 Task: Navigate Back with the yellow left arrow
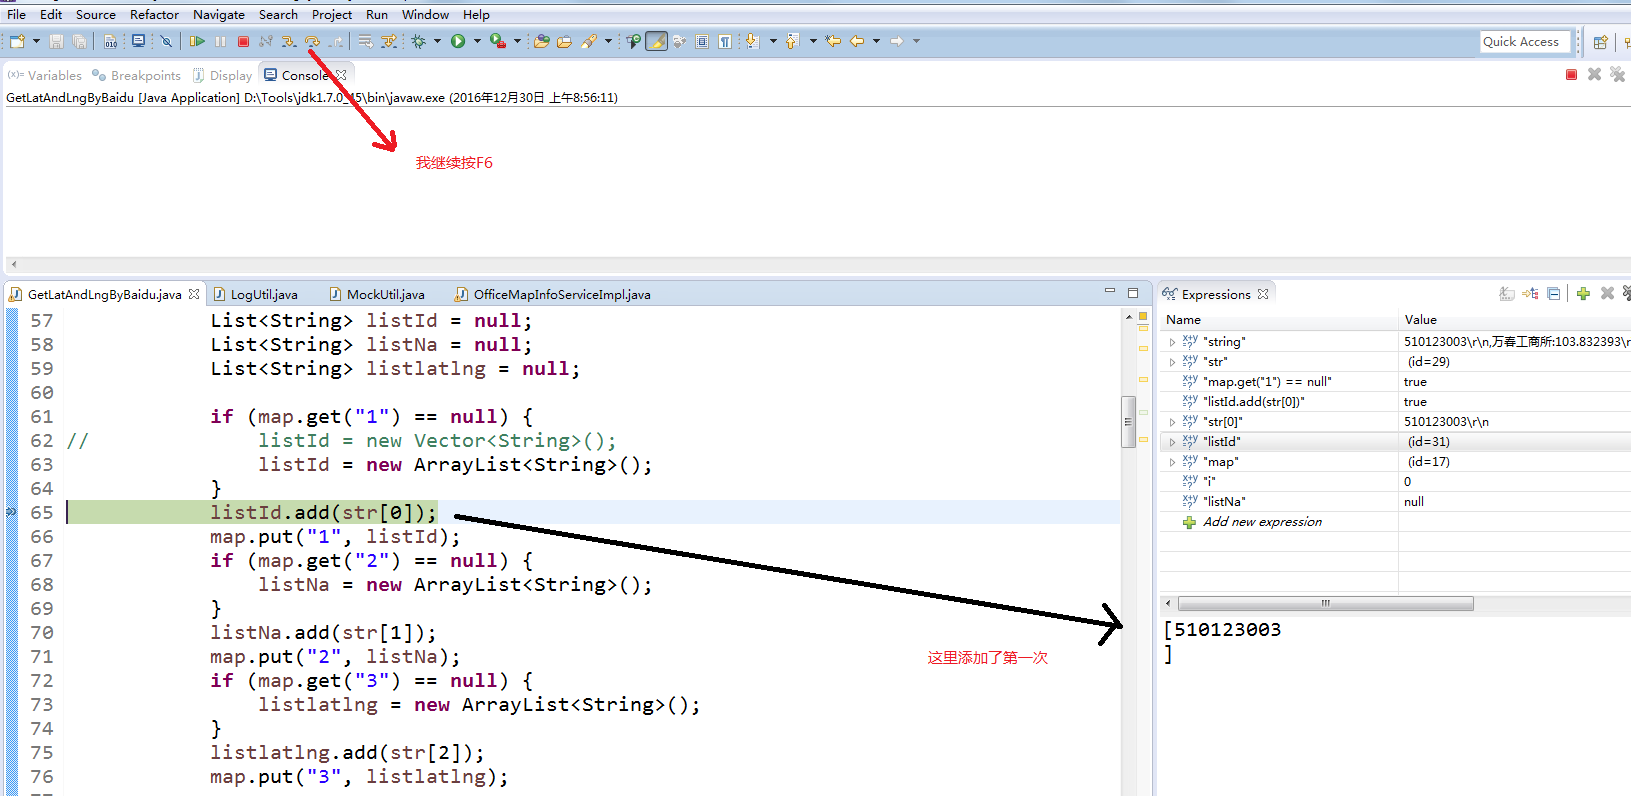point(857,41)
